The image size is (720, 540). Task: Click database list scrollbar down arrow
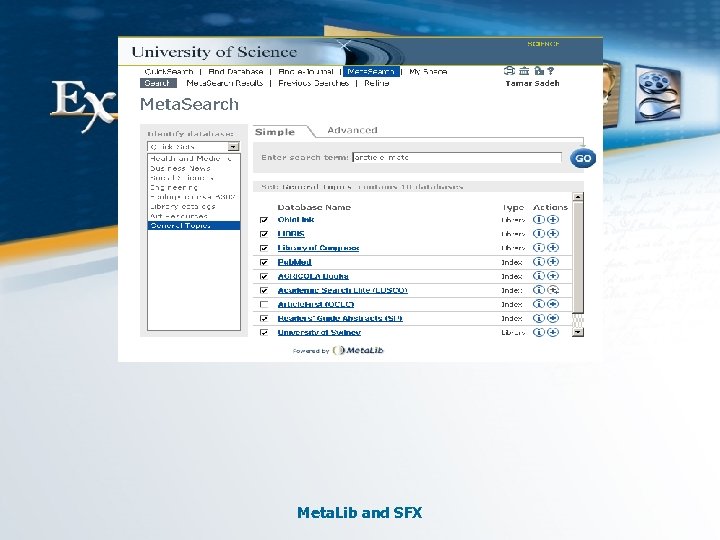pos(578,332)
